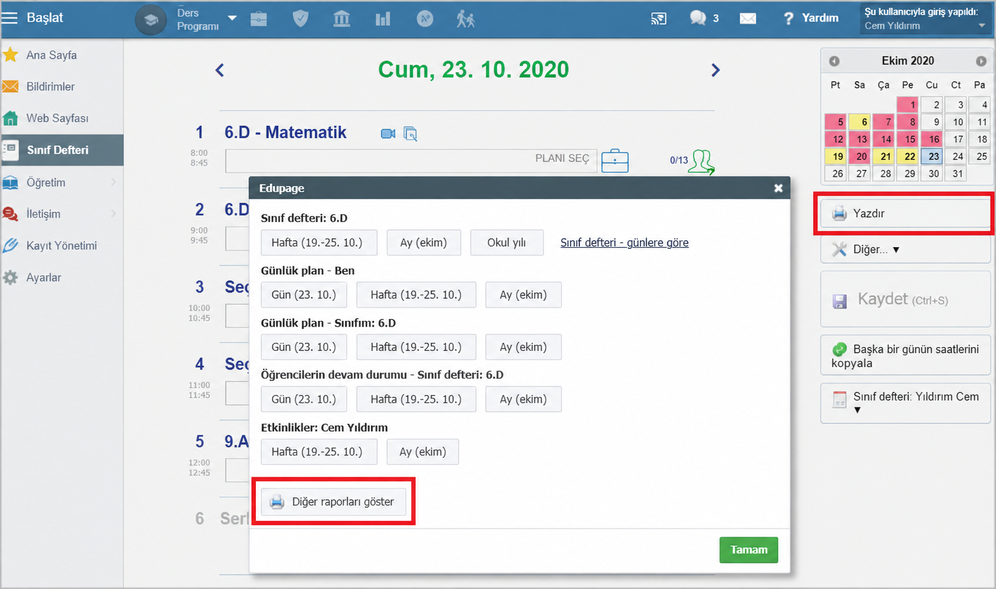Click the screen cast icon in header
Viewport: 996px width, 589px height.
click(x=659, y=18)
